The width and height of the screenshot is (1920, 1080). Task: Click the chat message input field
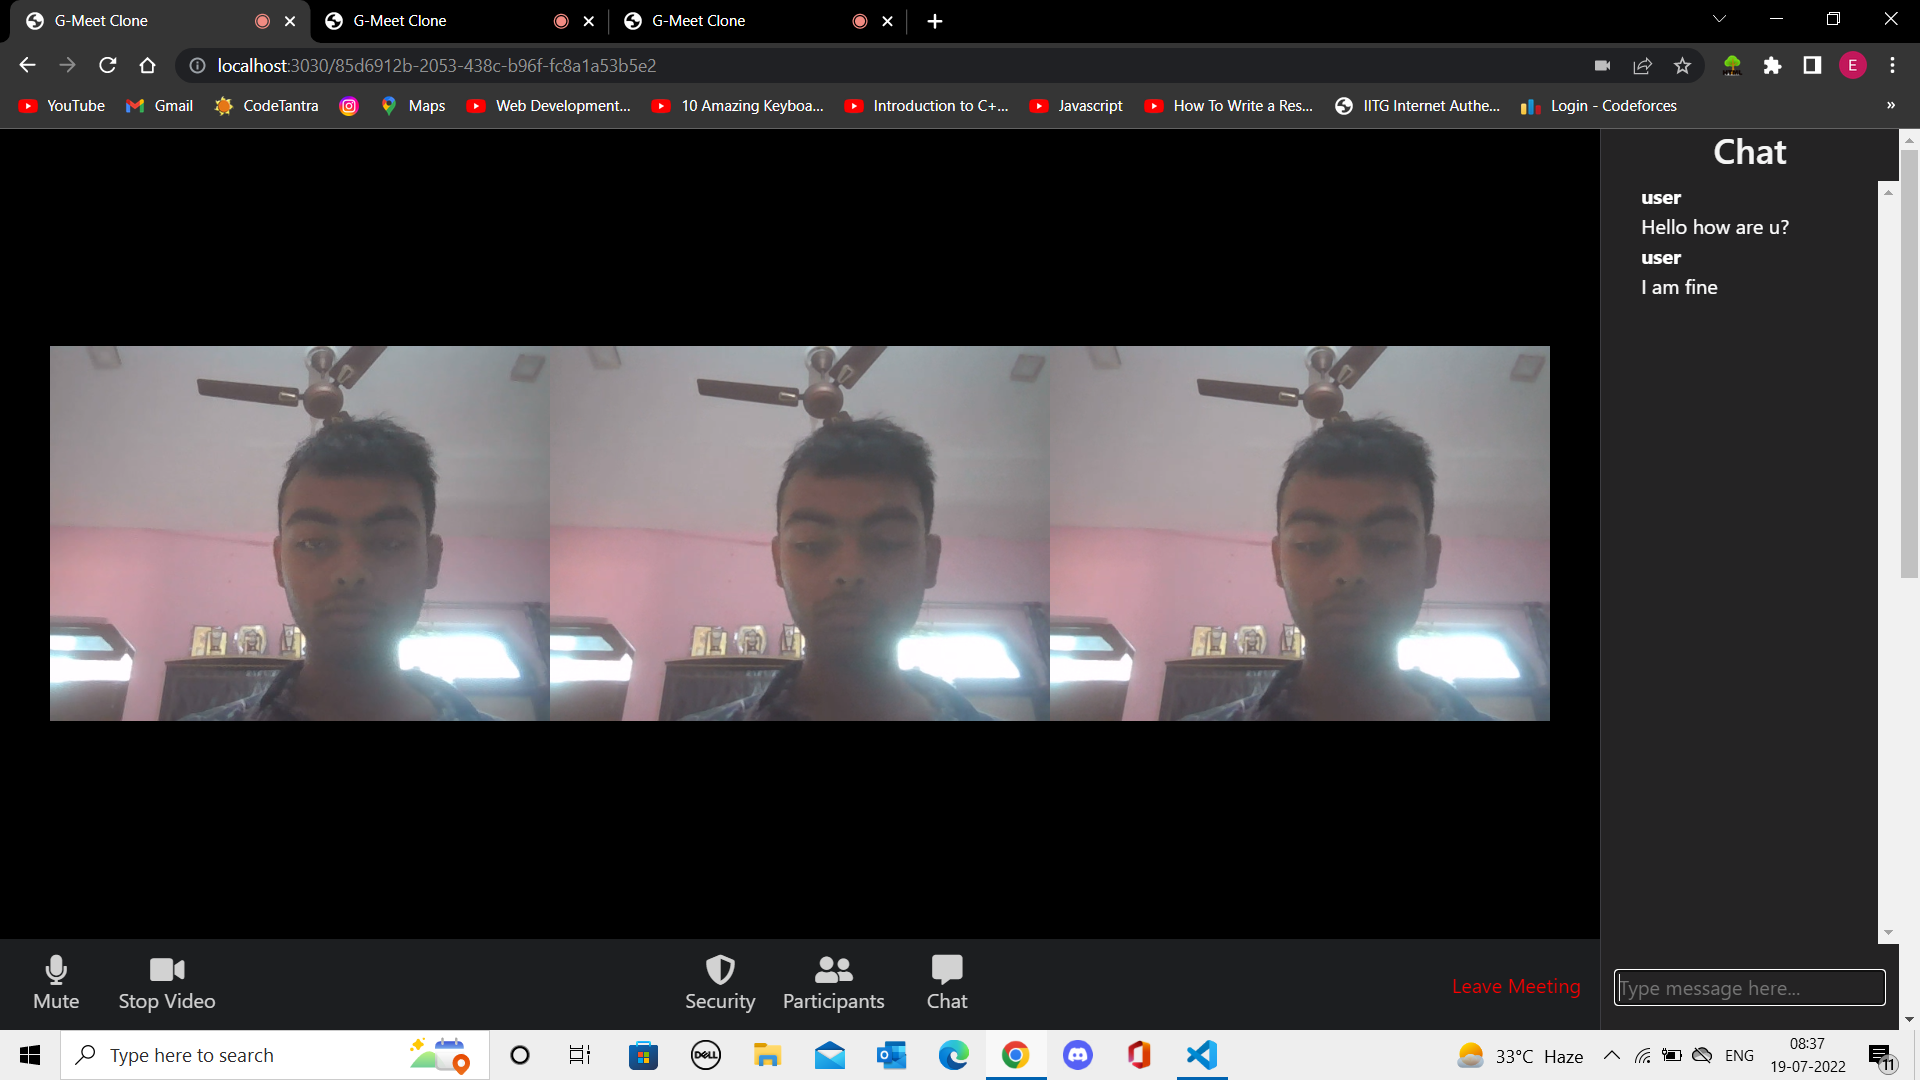click(x=1749, y=988)
